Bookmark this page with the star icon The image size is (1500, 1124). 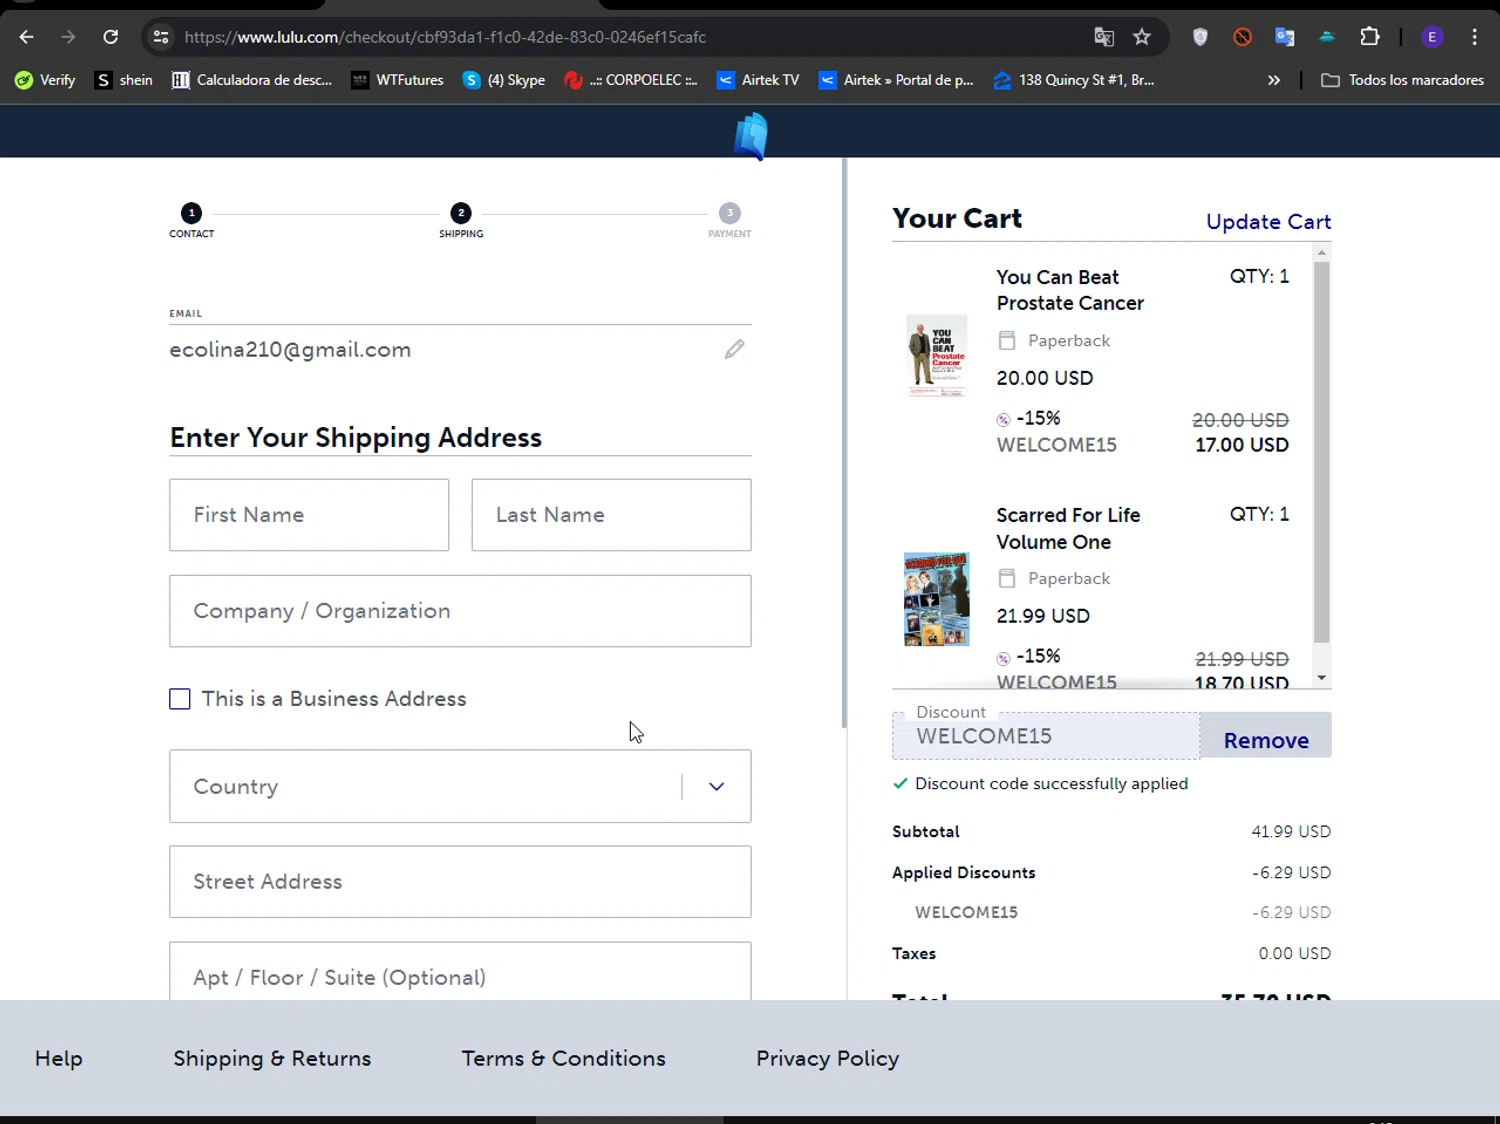[1142, 37]
